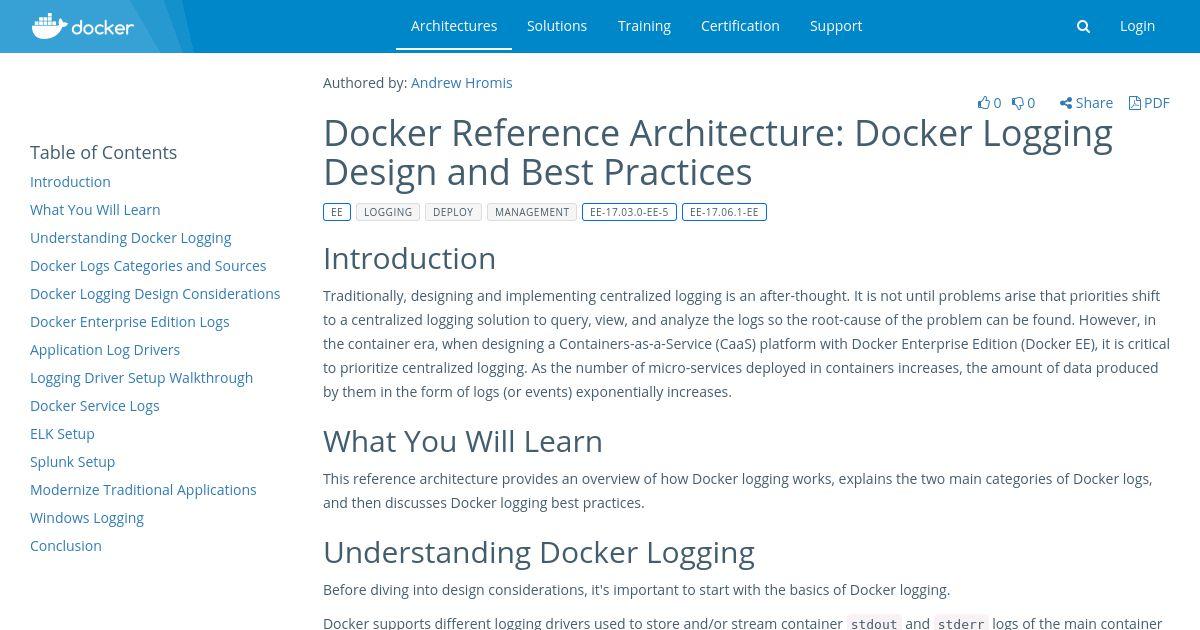Click the Share icon link
1200x630 pixels.
[x=1086, y=102]
